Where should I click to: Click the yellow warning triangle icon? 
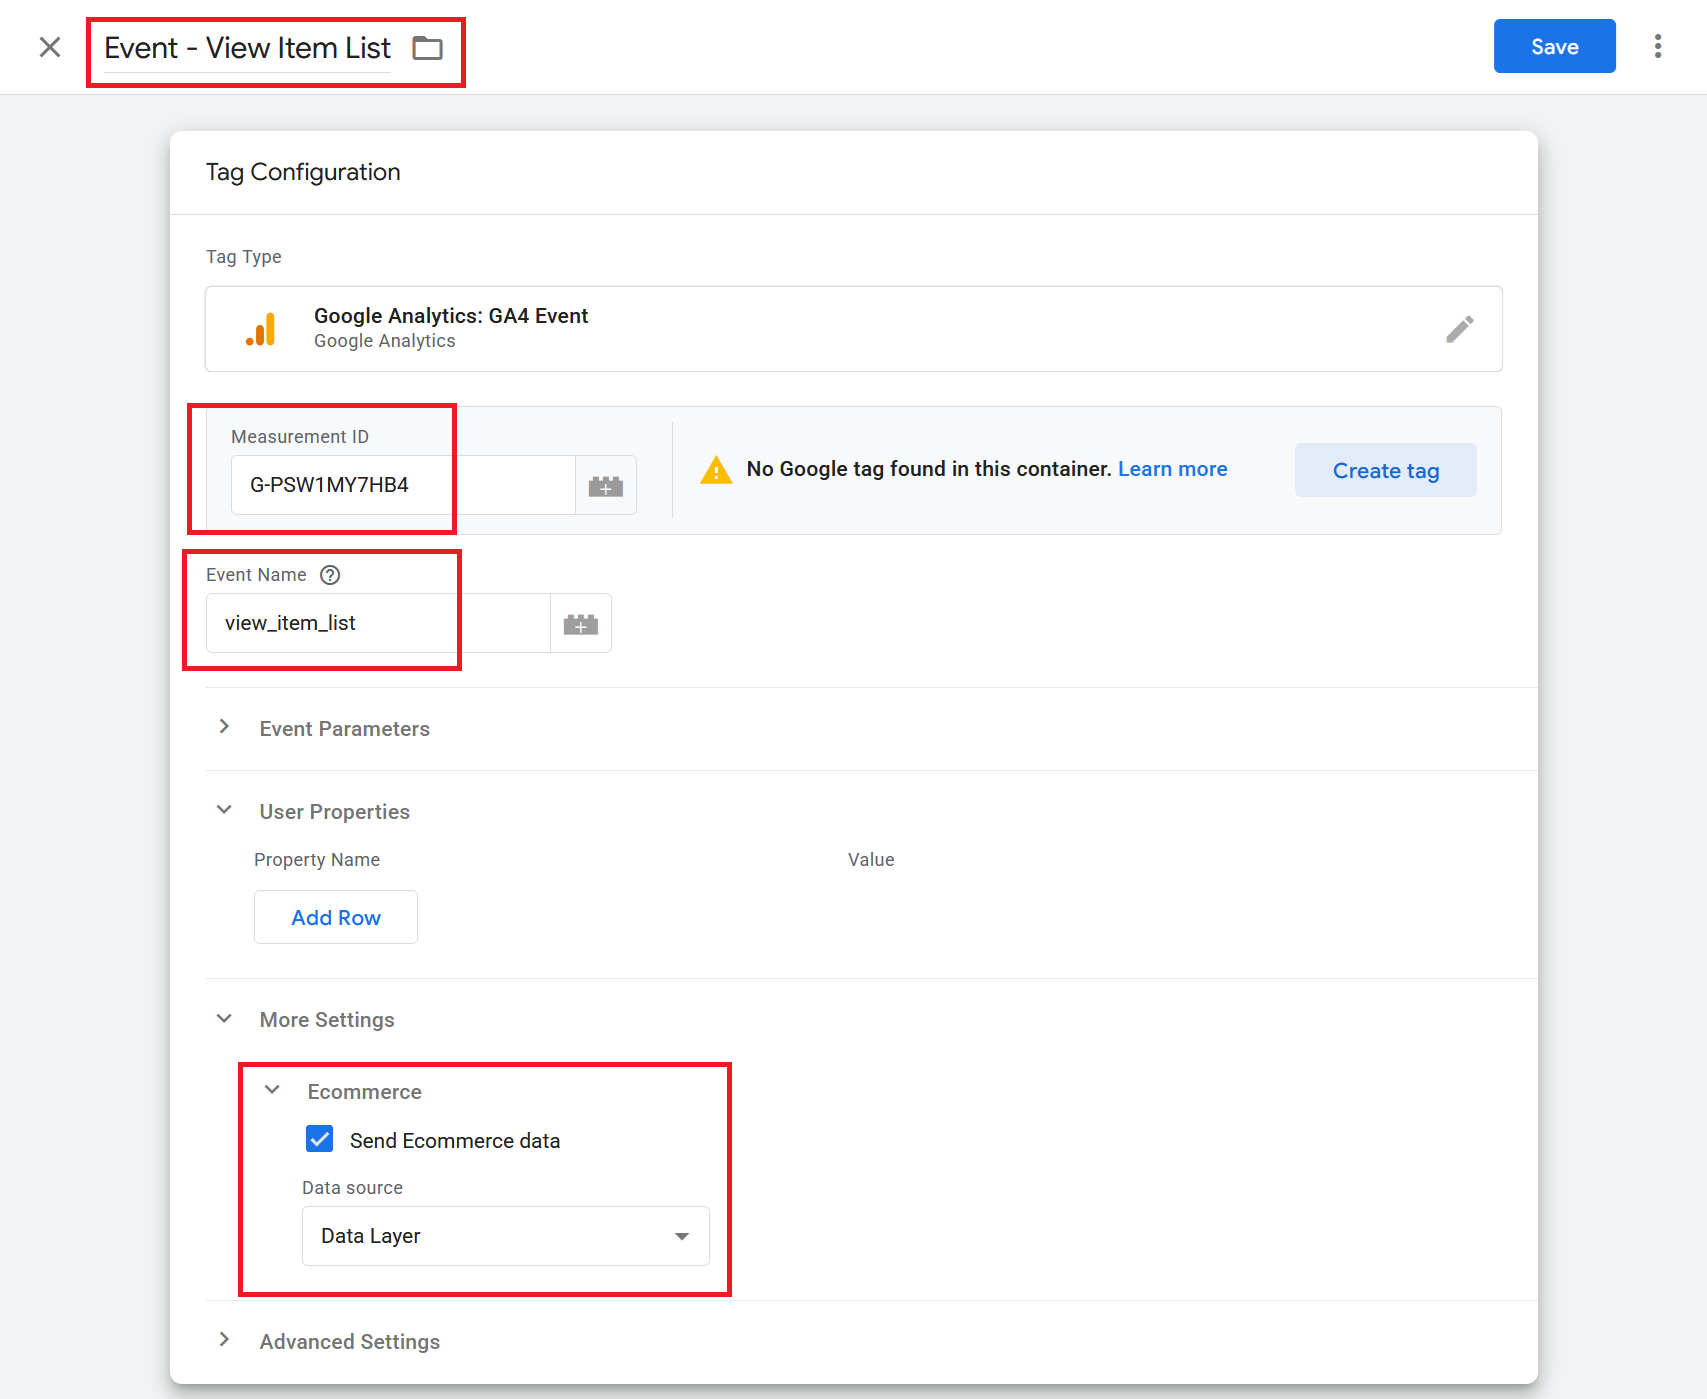click(716, 469)
